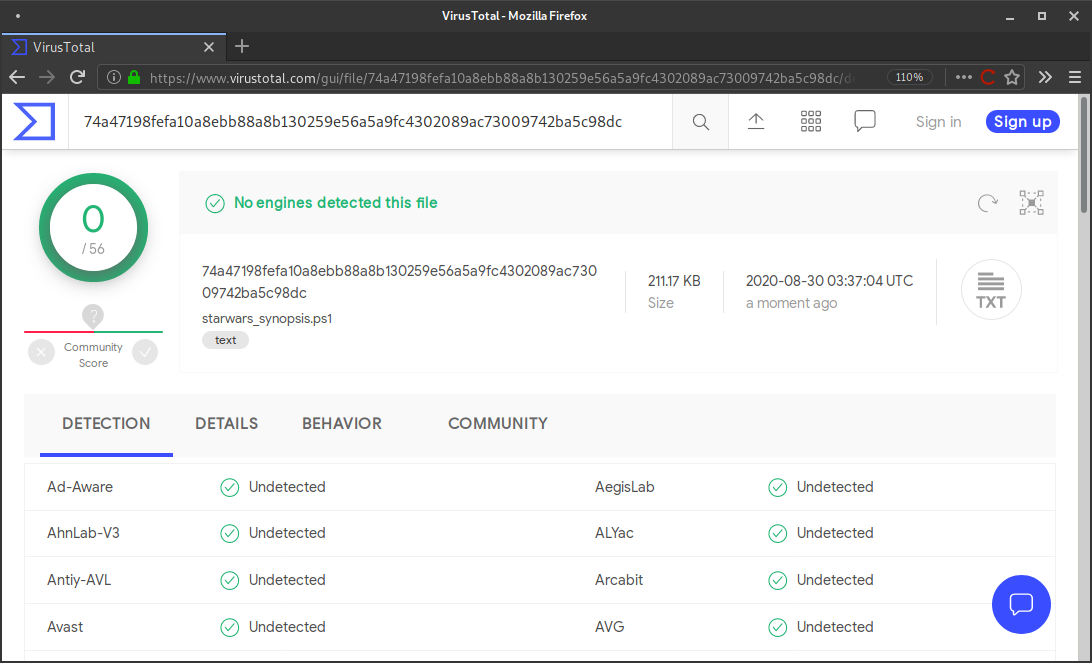Select the VirusTotal browser tab

click(x=114, y=47)
